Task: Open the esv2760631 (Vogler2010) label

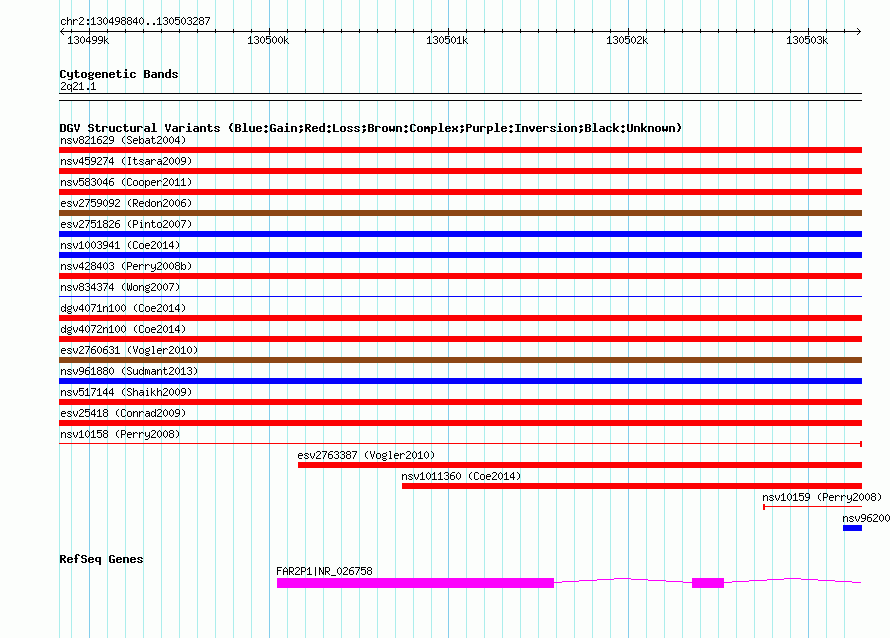Action: point(129,350)
